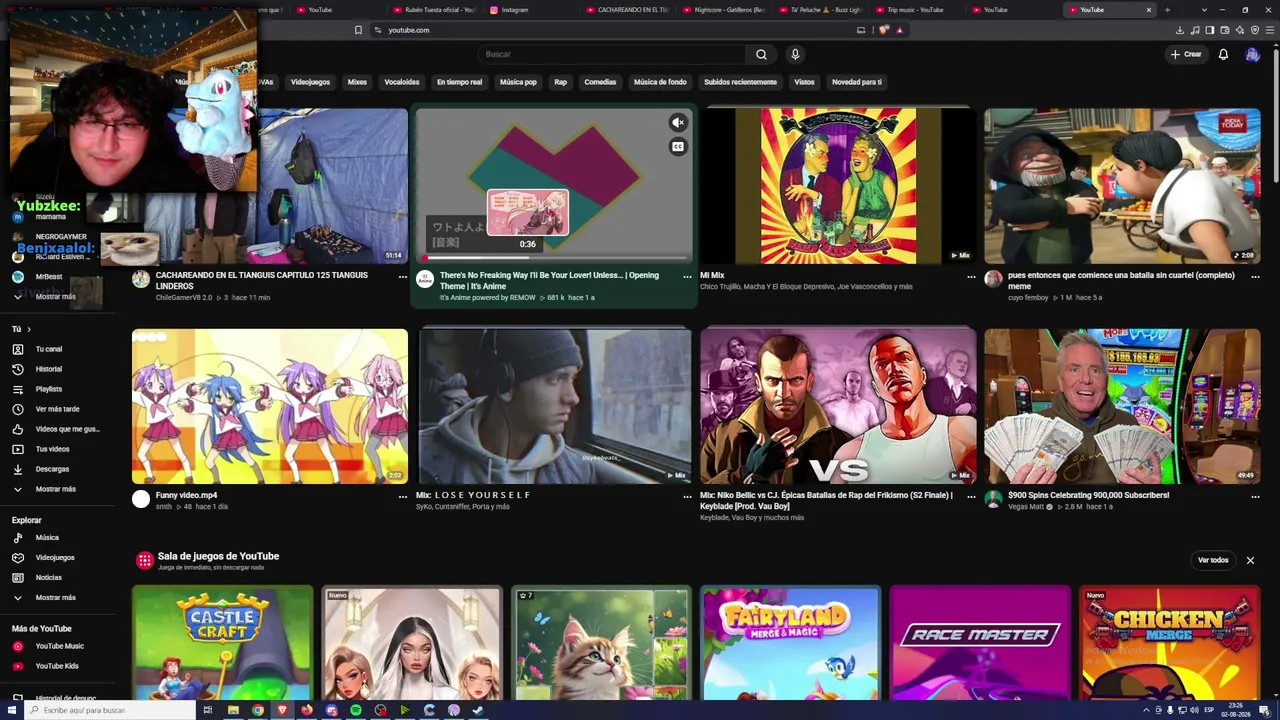This screenshot has height=720, width=1280.
Task: Open Descargas in the sidebar
Action: 57,469
